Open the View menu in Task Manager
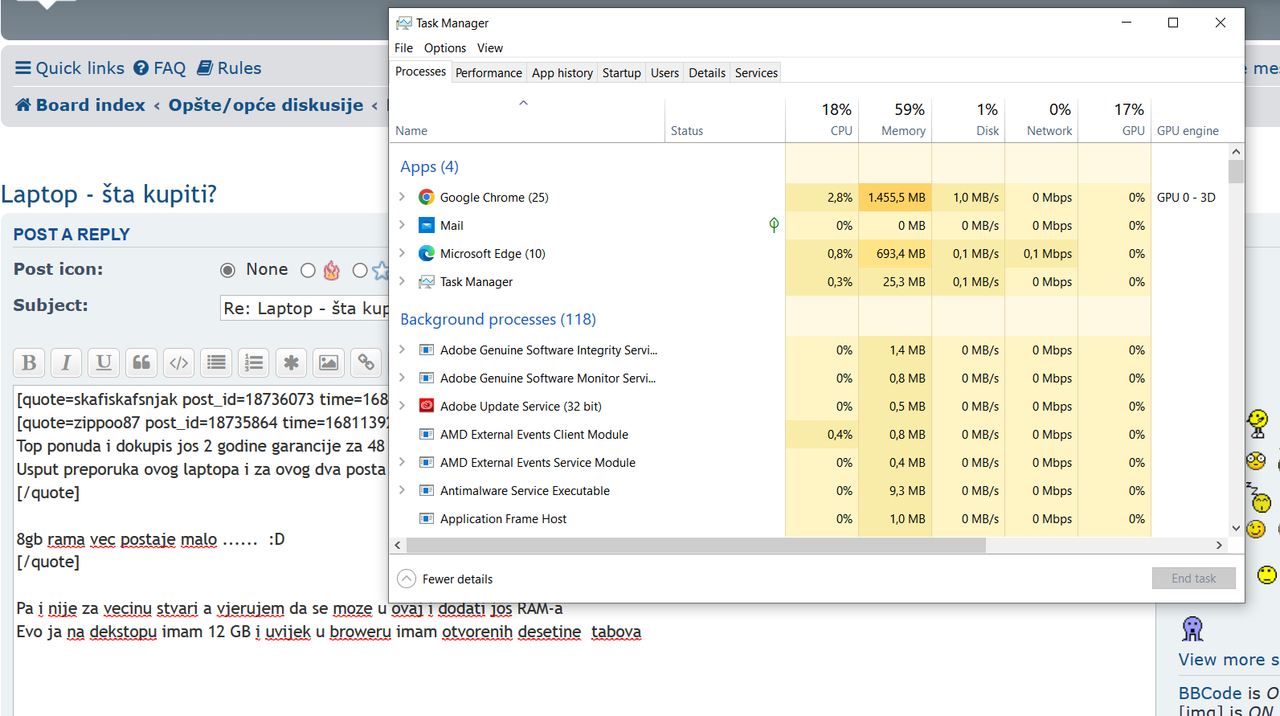This screenshot has height=716, width=1280. point(490,48)
